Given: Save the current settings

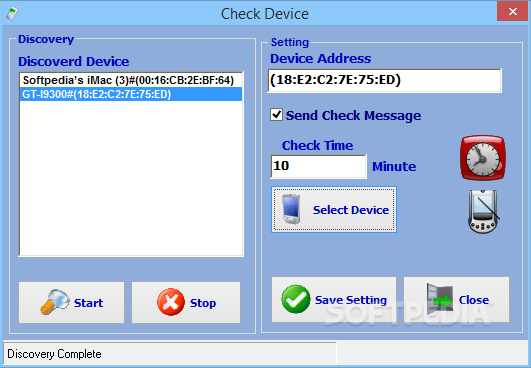Looking at the screenshot, I should tap(334, 300).
